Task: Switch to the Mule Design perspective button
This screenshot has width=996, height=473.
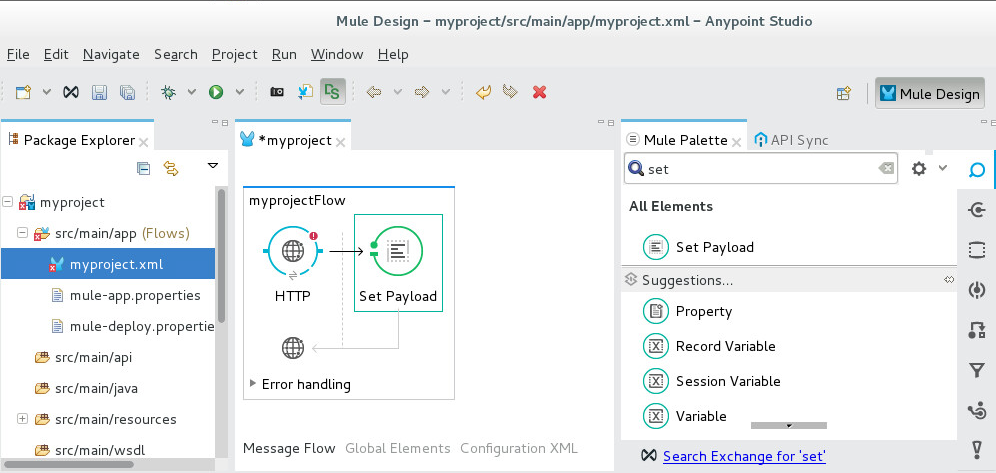Action: coord(930,93)
